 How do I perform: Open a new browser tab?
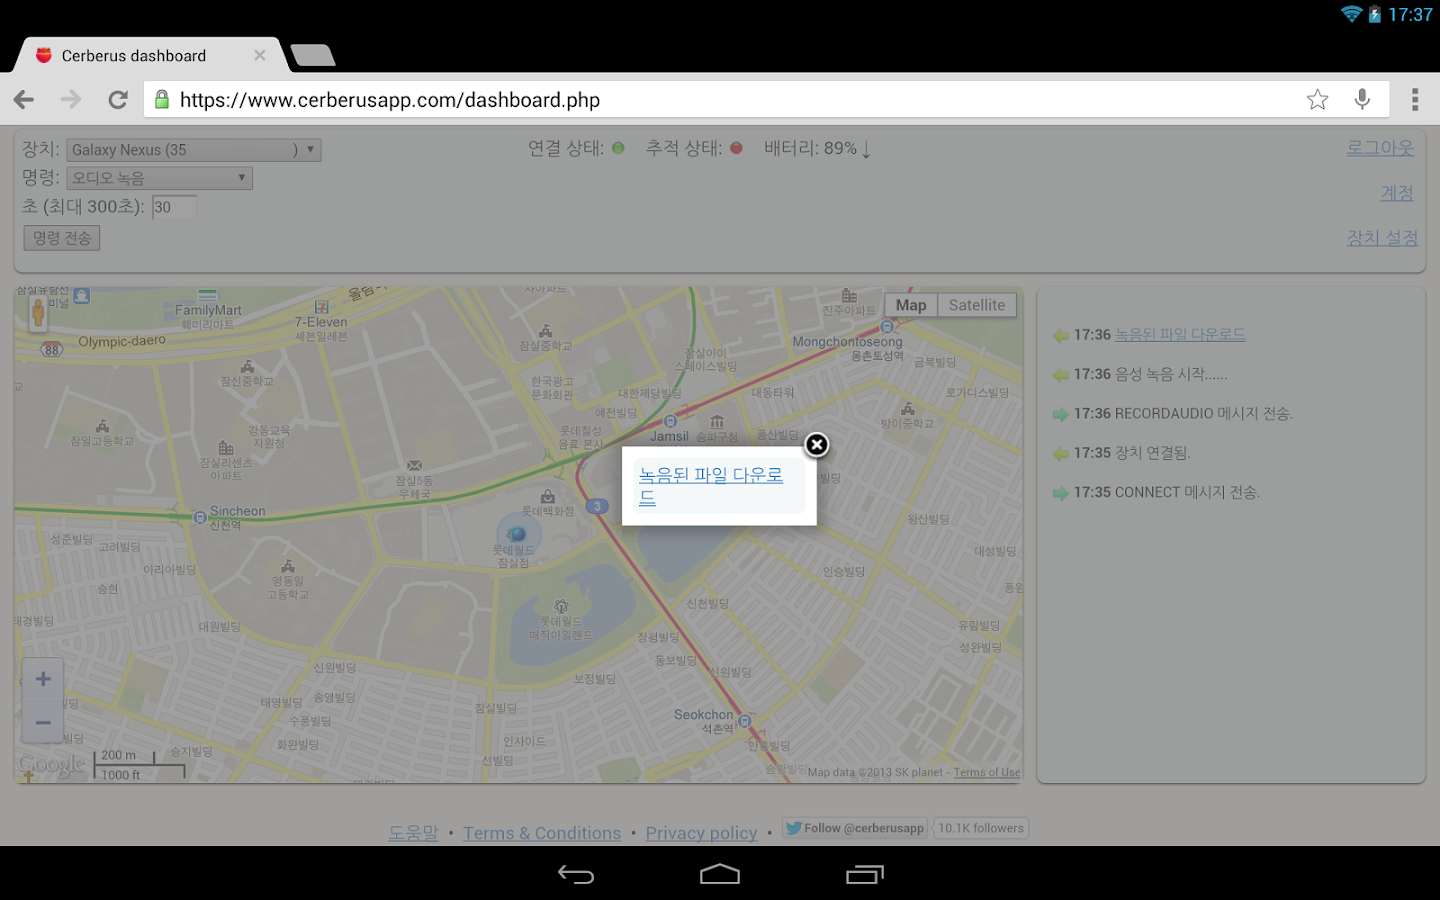pos(312,55)
